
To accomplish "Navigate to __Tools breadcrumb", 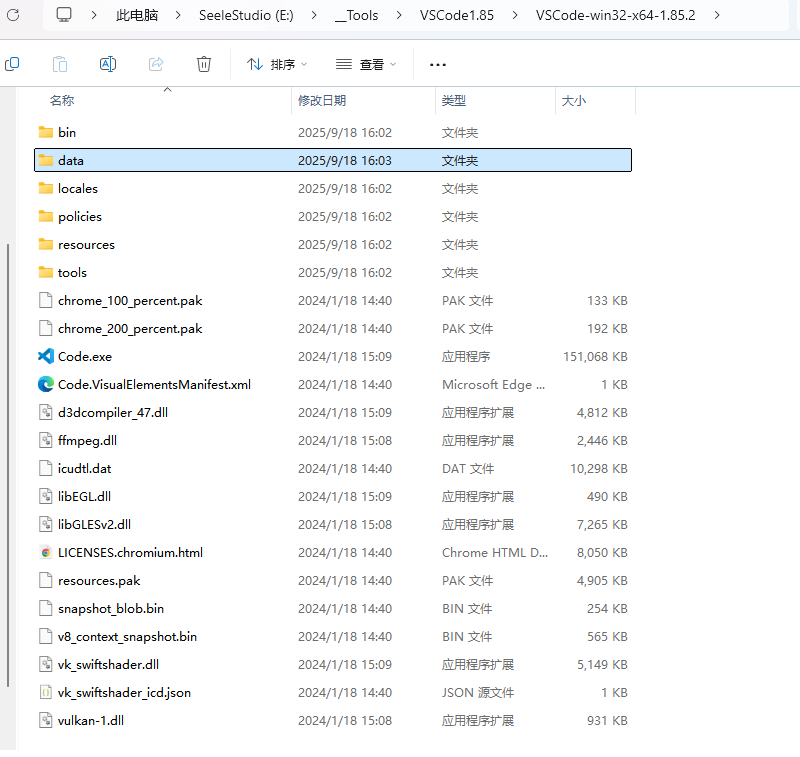I will (x=358, y=15).
